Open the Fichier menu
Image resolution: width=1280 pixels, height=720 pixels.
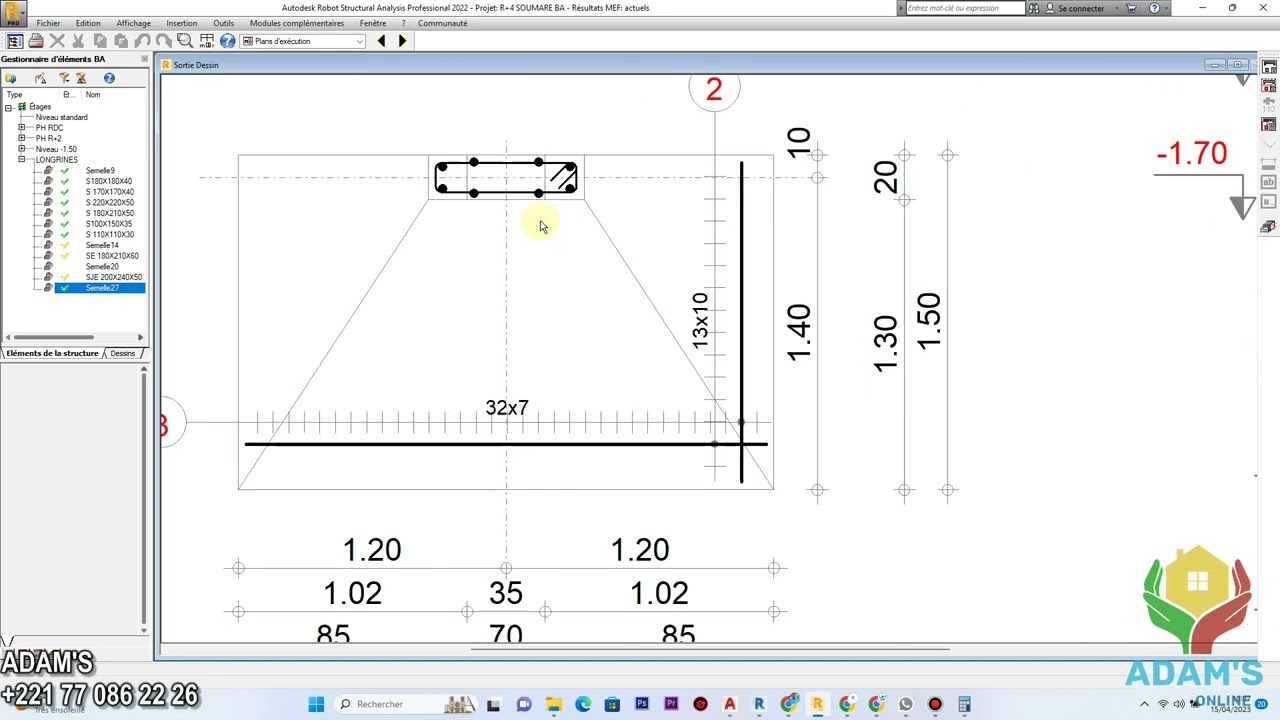(x=48, y=23)
